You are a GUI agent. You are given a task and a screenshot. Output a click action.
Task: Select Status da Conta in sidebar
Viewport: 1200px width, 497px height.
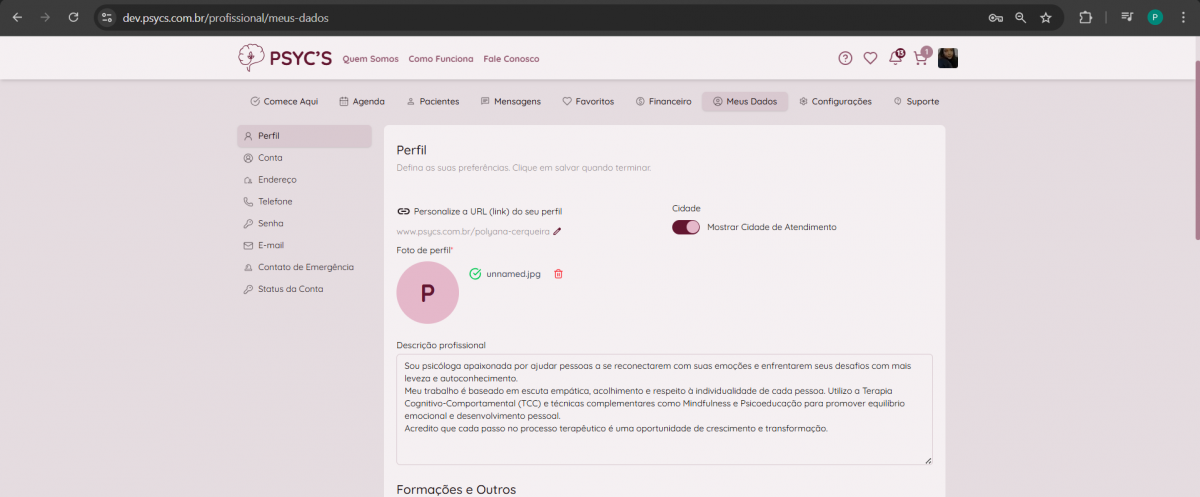pos(290,289)
